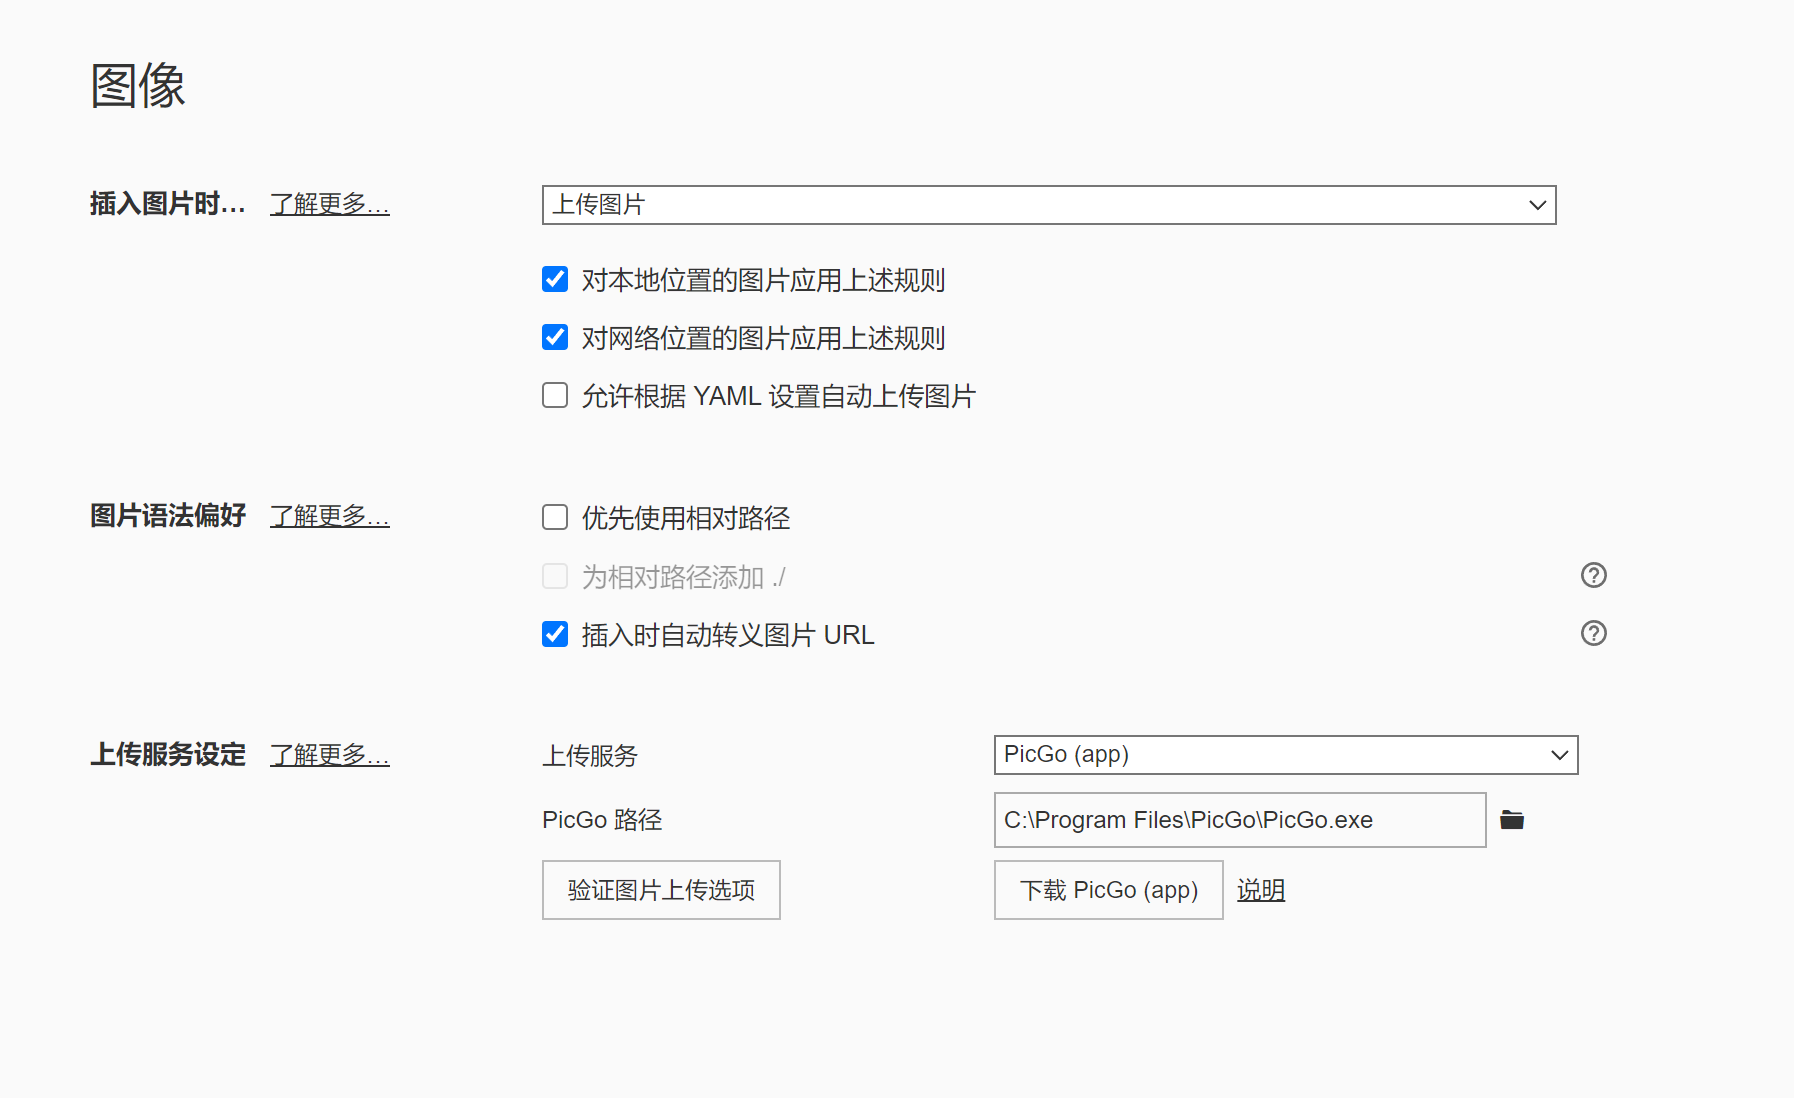Click the 上传服务设定 section label
1794x1098 pixels.
click(168, 755)
